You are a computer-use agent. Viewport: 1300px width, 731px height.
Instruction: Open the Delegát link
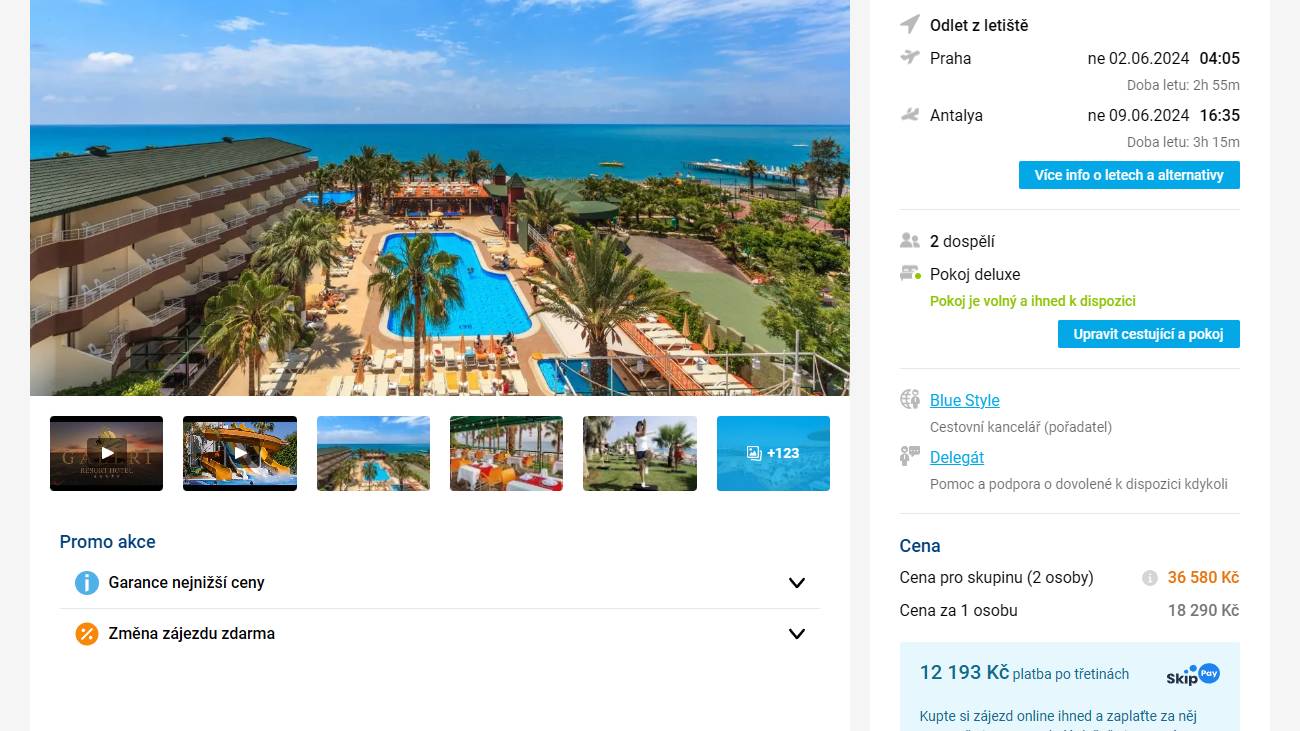point(957,457)
